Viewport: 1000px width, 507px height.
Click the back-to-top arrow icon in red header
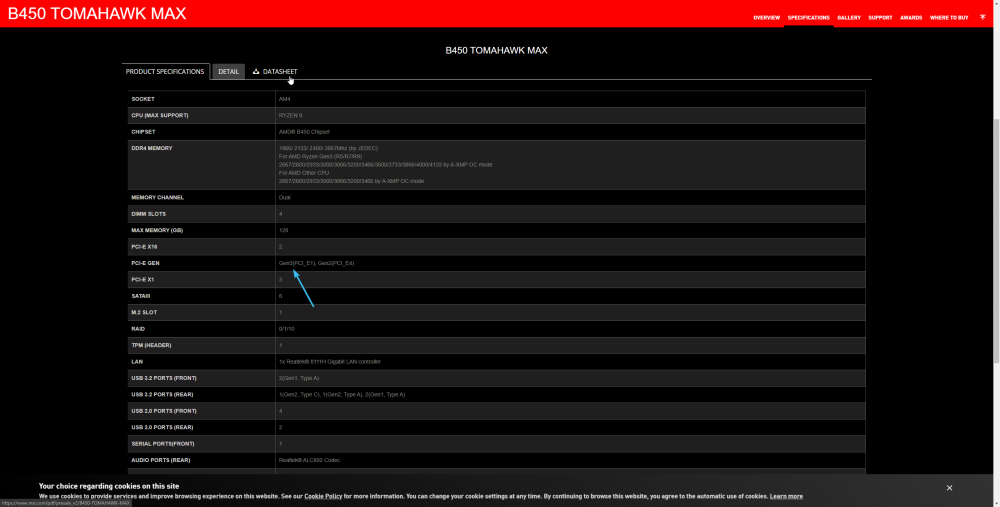[x=983, y=17]
